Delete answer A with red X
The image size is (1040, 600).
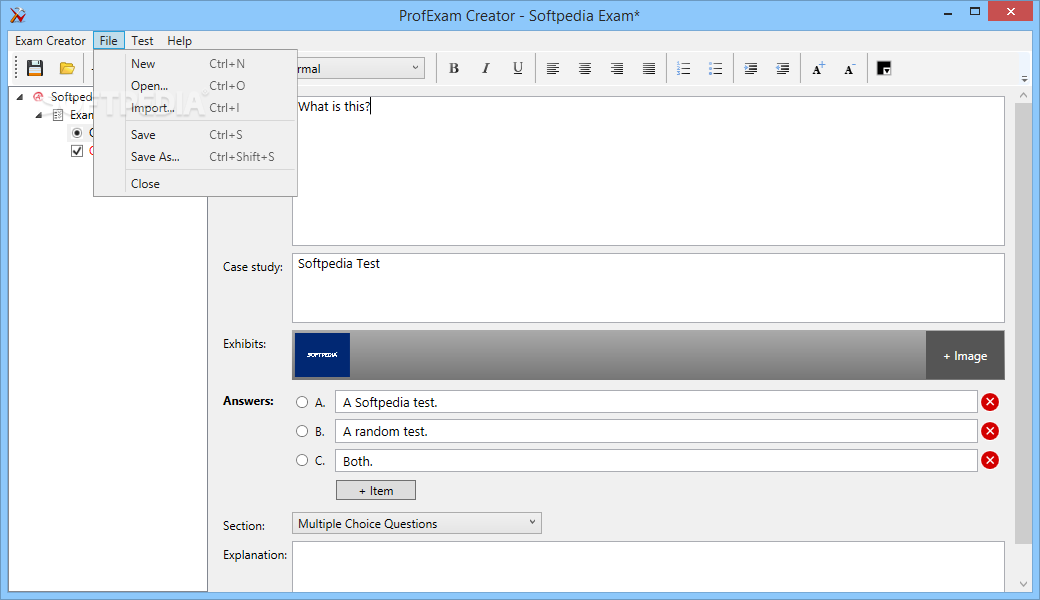990,402
